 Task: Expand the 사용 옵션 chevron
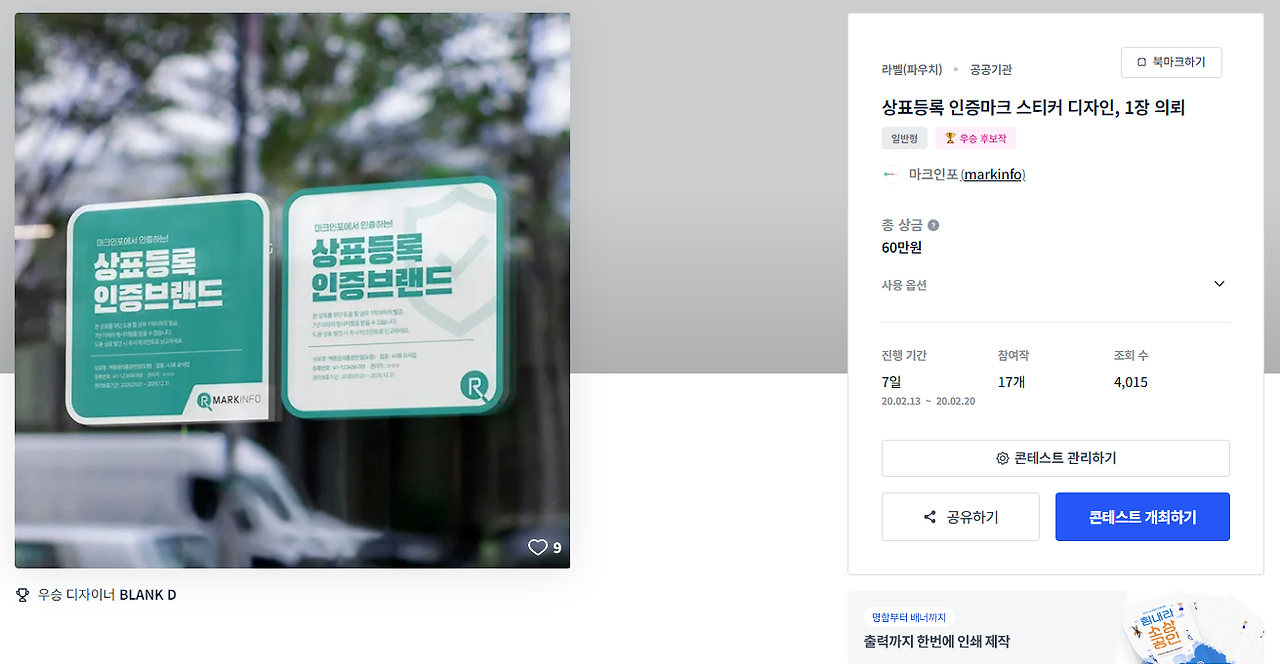click(x=1219, y=284)
